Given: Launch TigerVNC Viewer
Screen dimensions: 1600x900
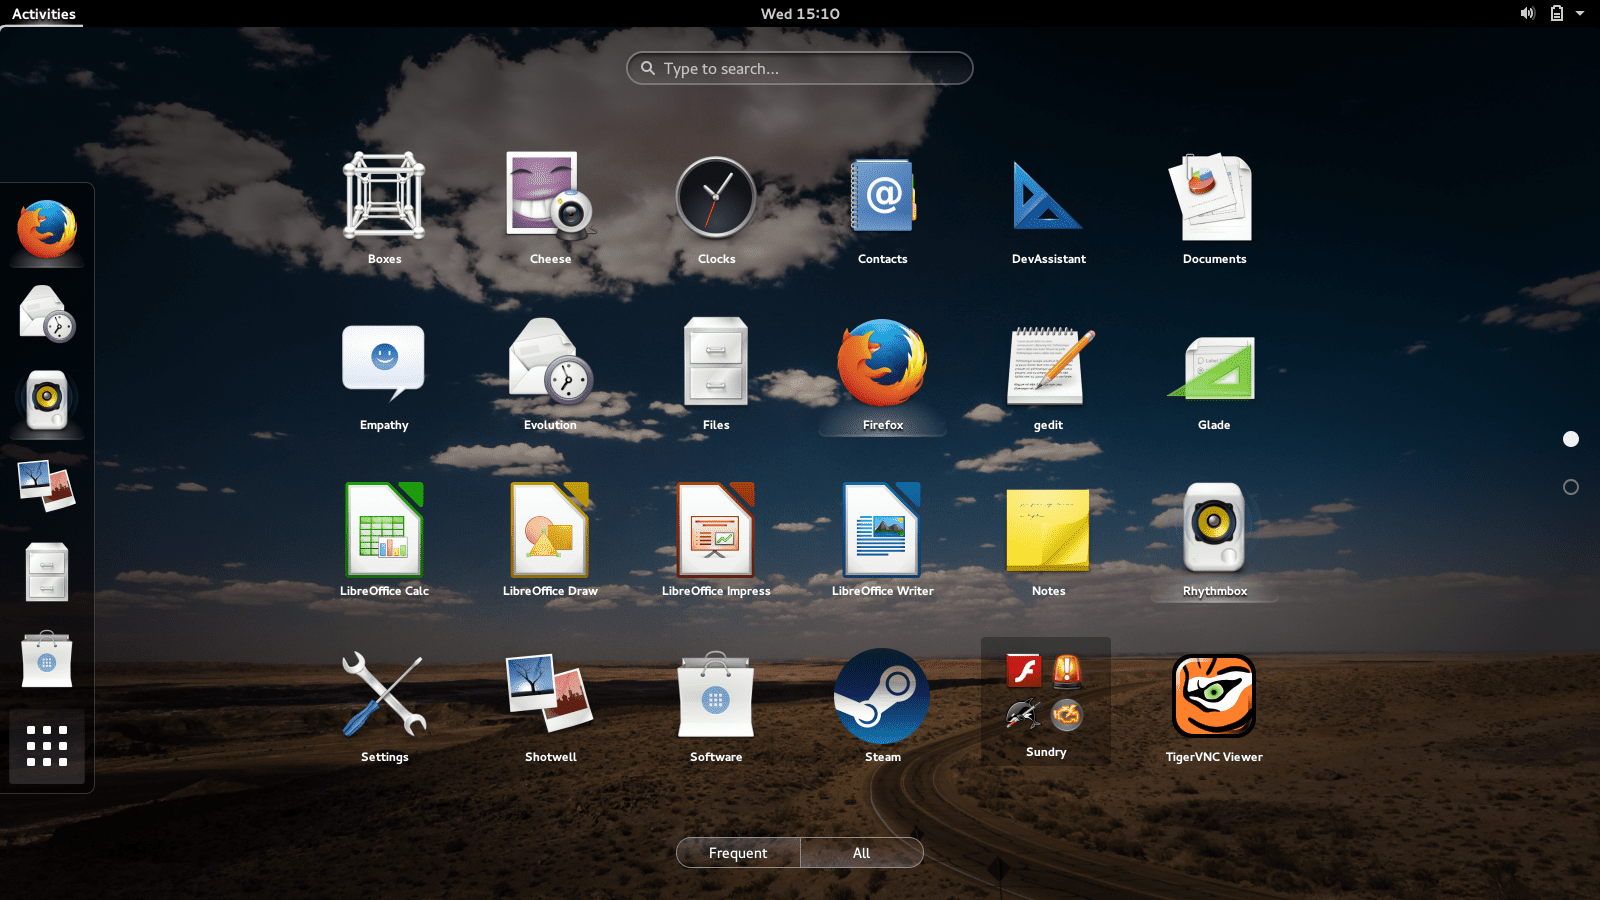Looking at the screenshot, I should click(1214, 705).
